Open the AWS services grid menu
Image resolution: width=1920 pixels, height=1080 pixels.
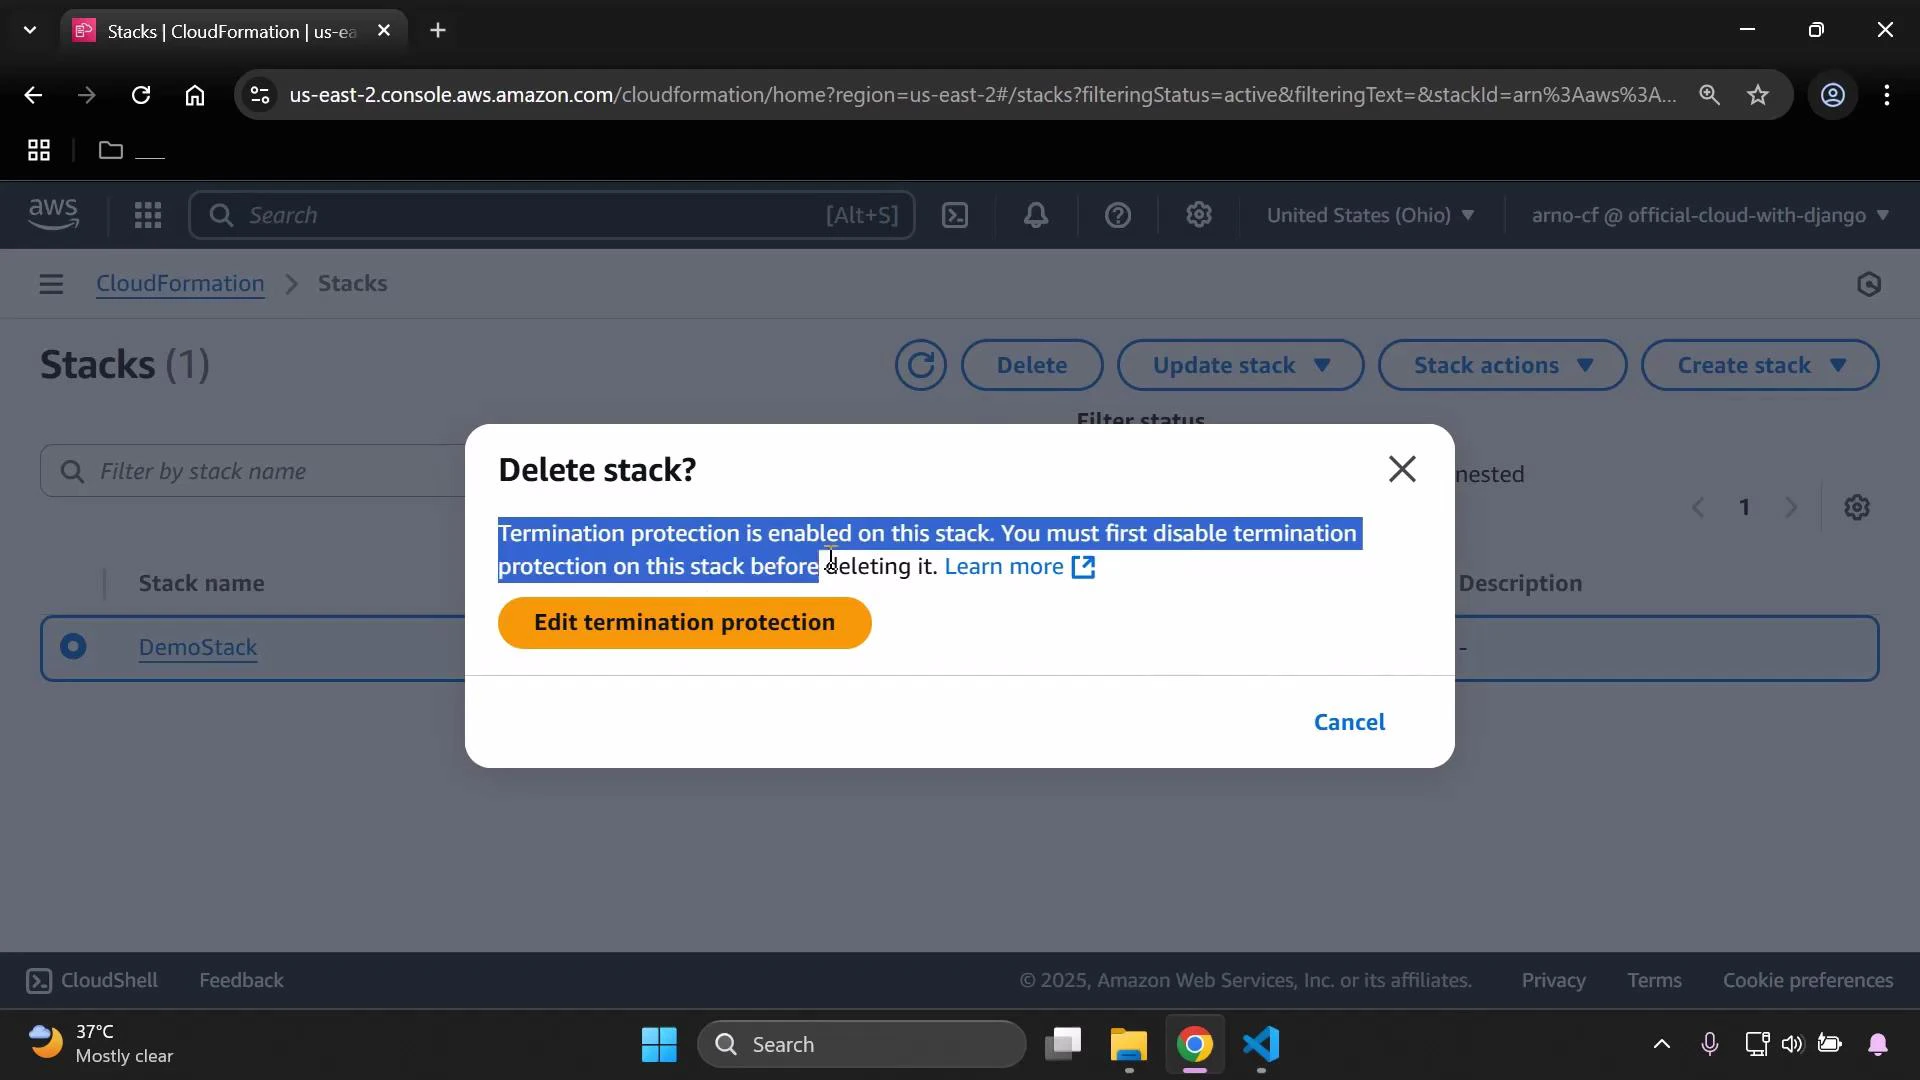tap(148, 215)
